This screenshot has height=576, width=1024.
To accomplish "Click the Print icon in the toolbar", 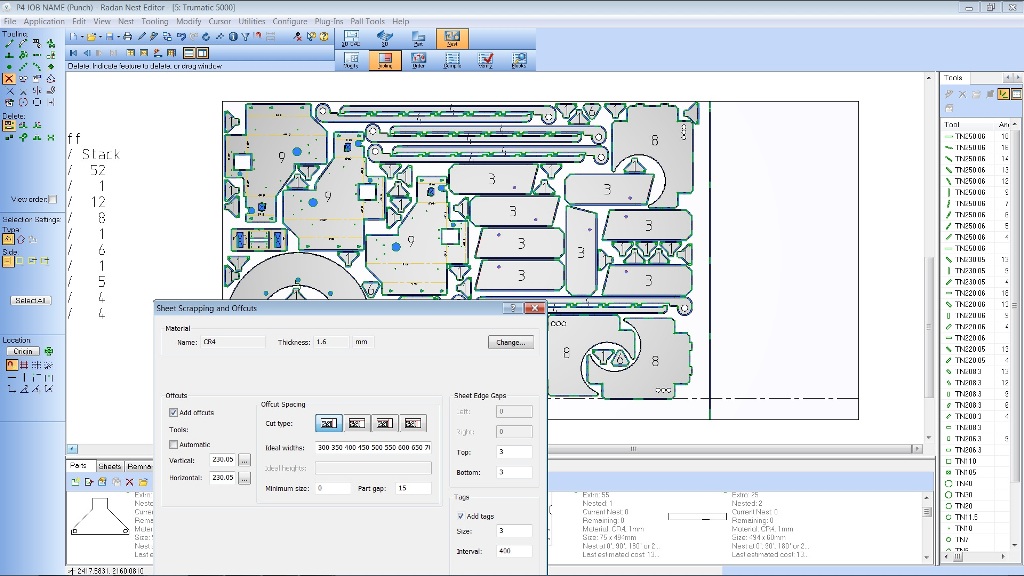I will (125, 36).
